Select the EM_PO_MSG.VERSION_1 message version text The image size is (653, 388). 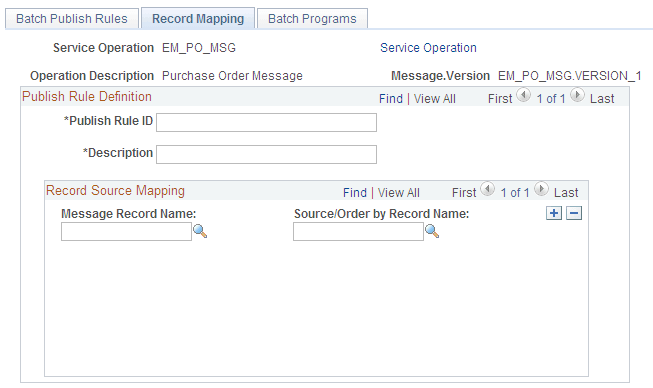coord(569,76)
